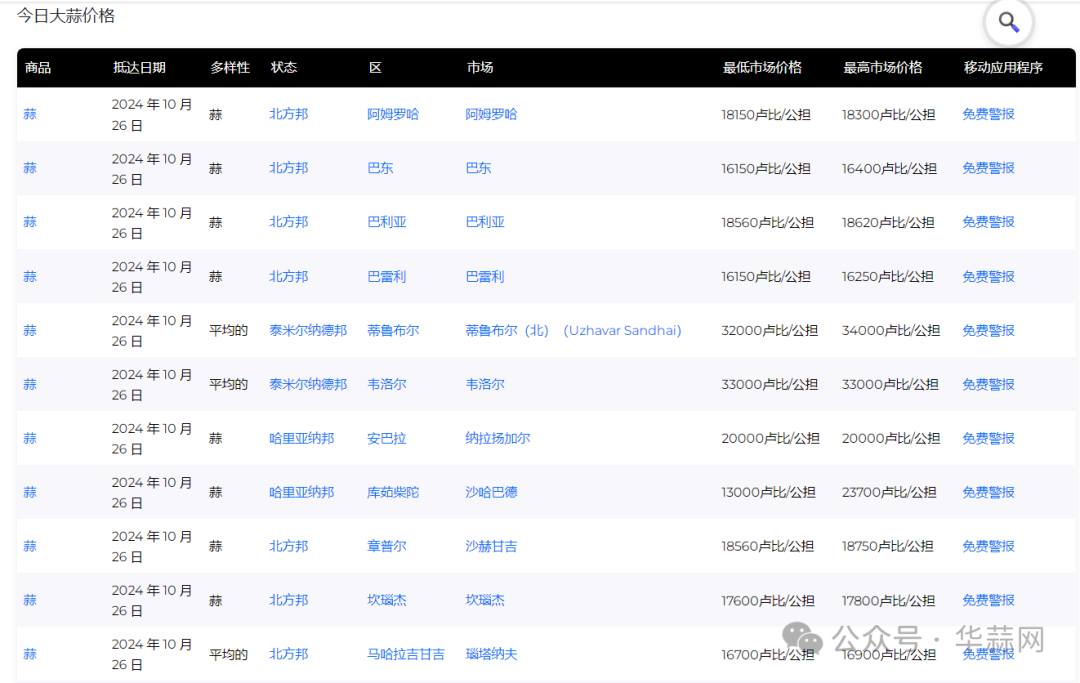Open 章普尔 district link
Viewport: 1080px width, 683px height.
(x=386, y=546)
